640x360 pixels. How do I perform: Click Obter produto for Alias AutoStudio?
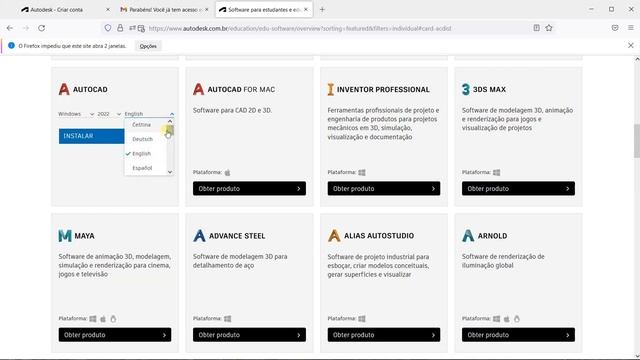384,335
